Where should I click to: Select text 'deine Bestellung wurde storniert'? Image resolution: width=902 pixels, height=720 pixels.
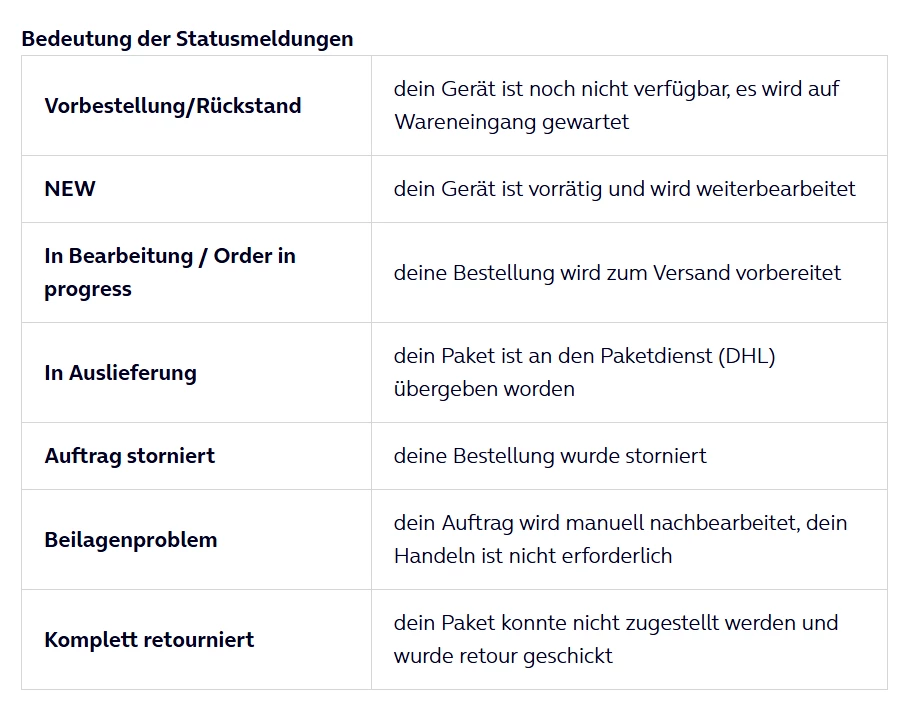[550, 456]
